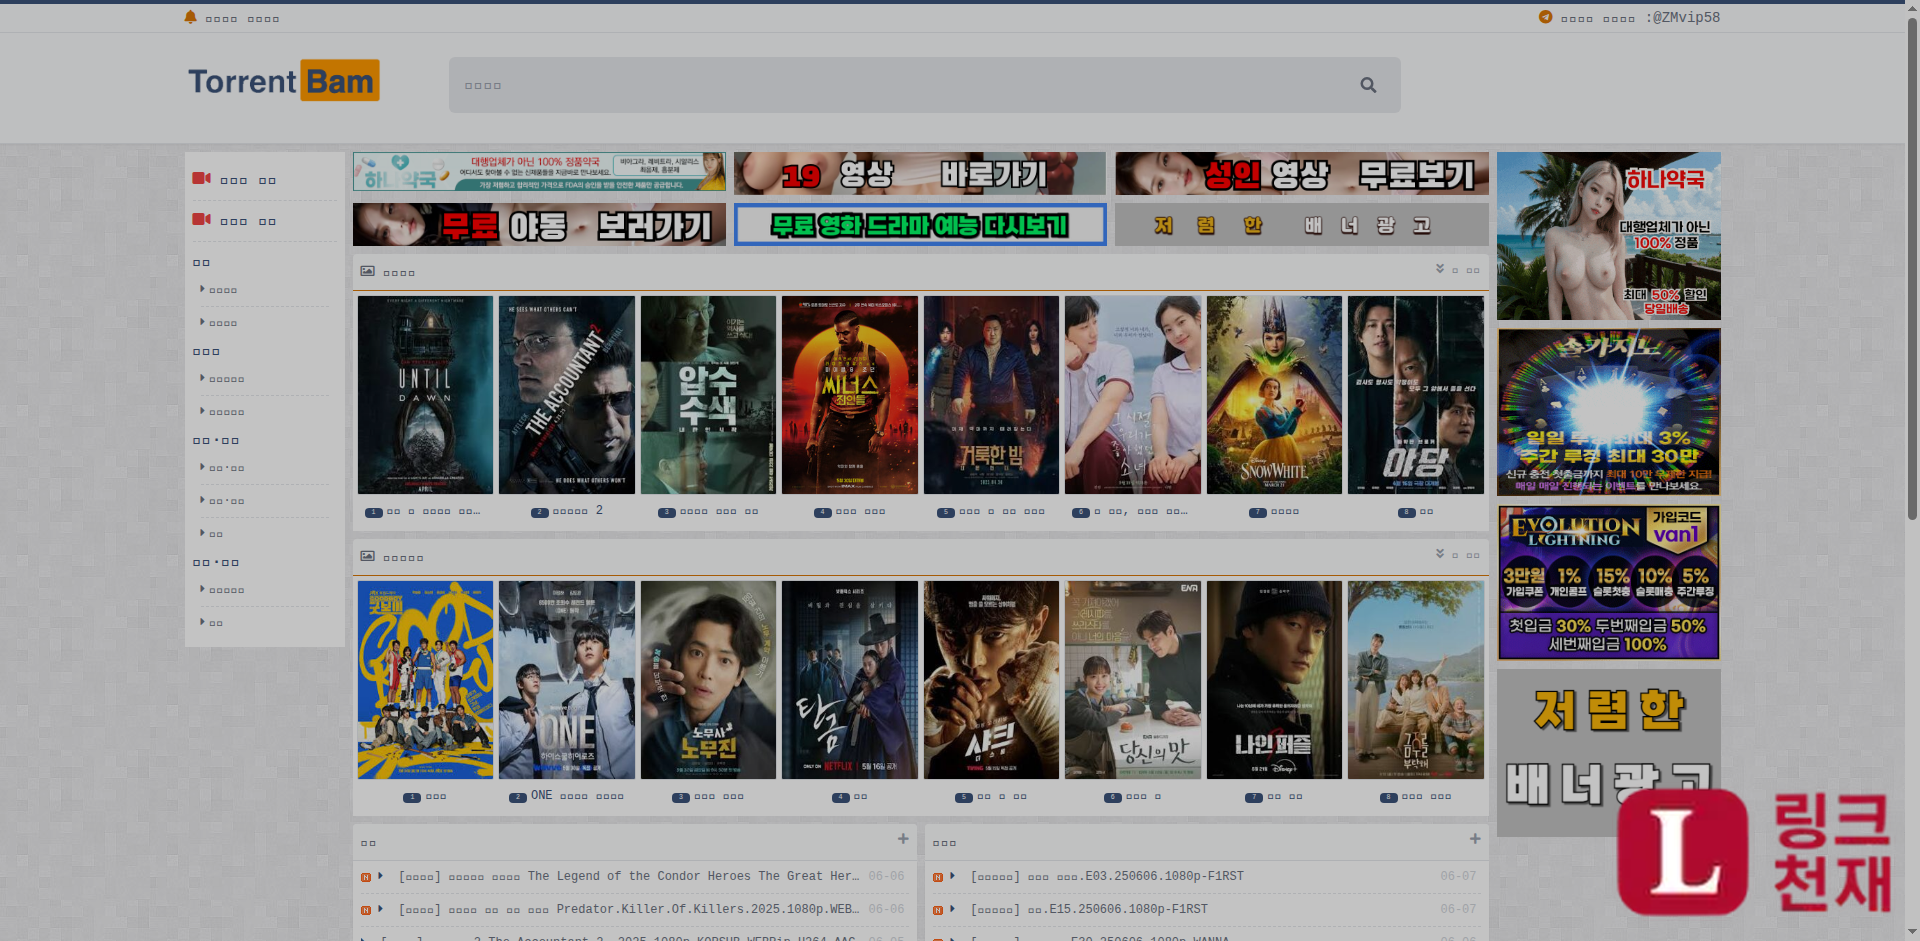Expand more via double-chevron in movie section header
This screenshot has width=1920, height=941.
(x=1440, y=269)
